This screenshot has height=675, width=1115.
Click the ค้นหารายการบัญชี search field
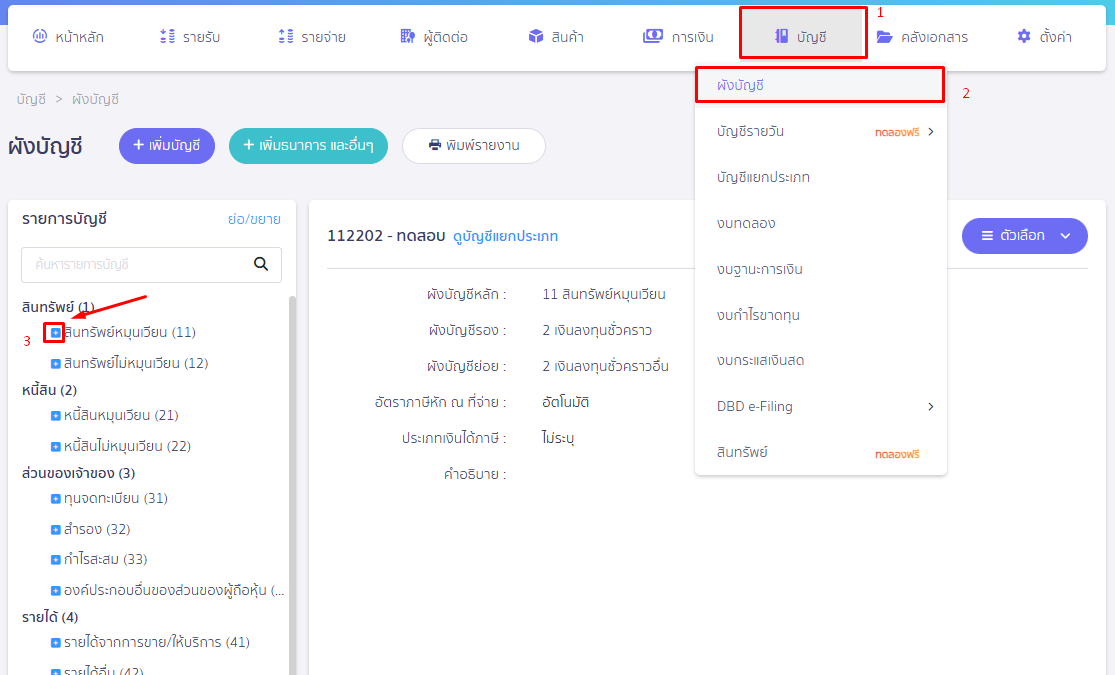coord(135,265)
